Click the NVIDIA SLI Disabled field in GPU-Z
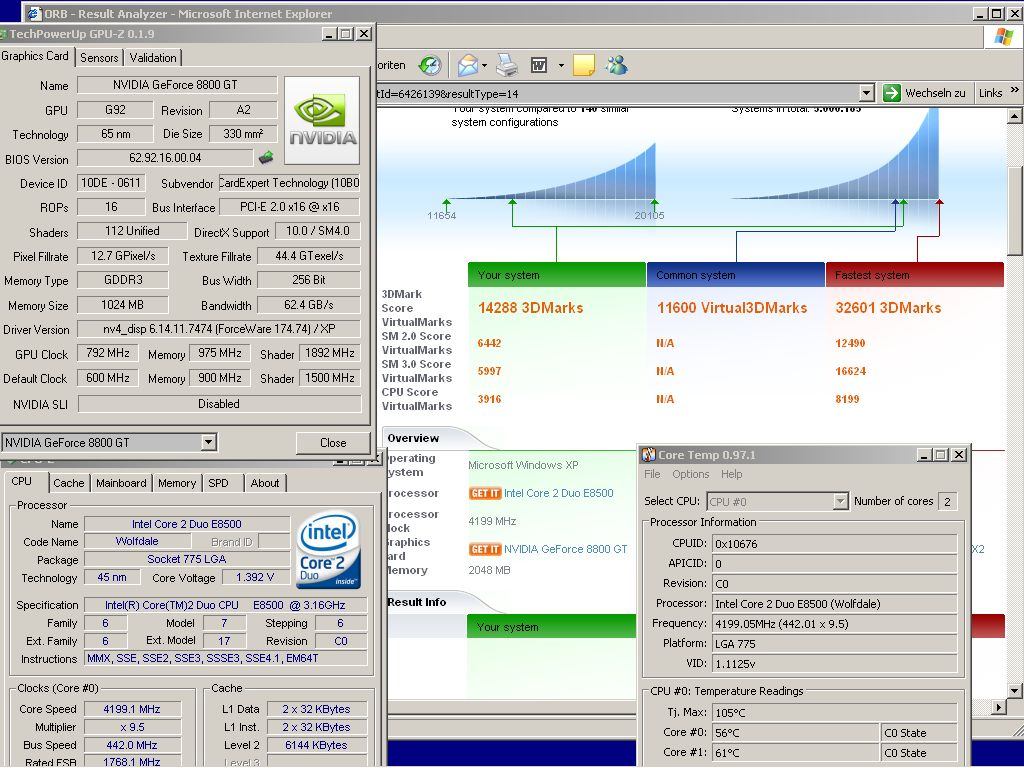This screenshot has width=1024, height=768. click(x=219, y=404)
